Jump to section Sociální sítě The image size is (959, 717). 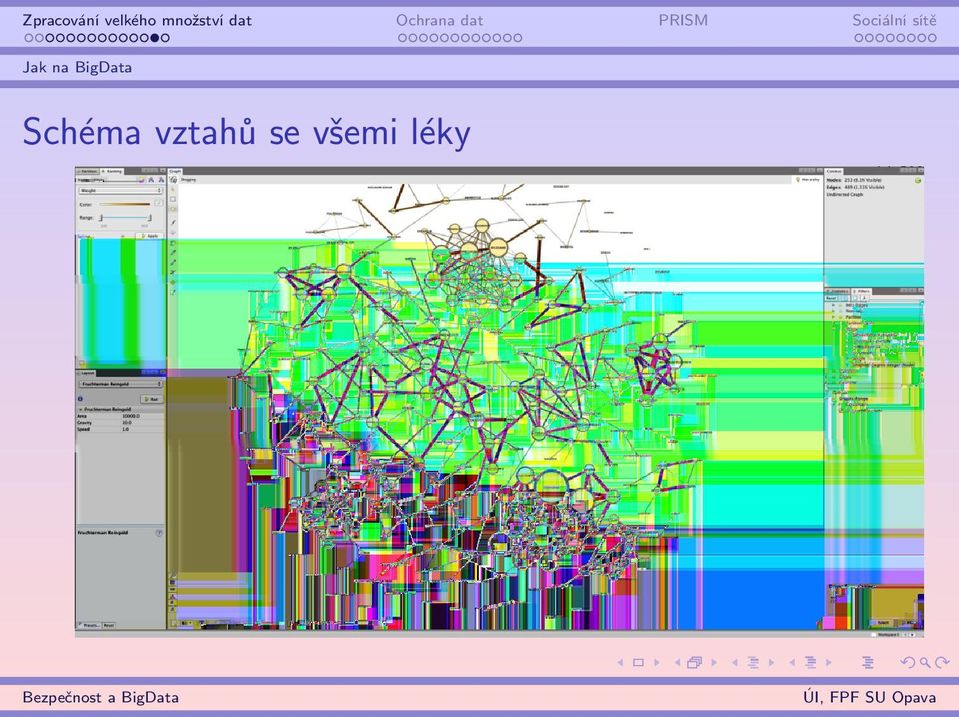point(894,20)
